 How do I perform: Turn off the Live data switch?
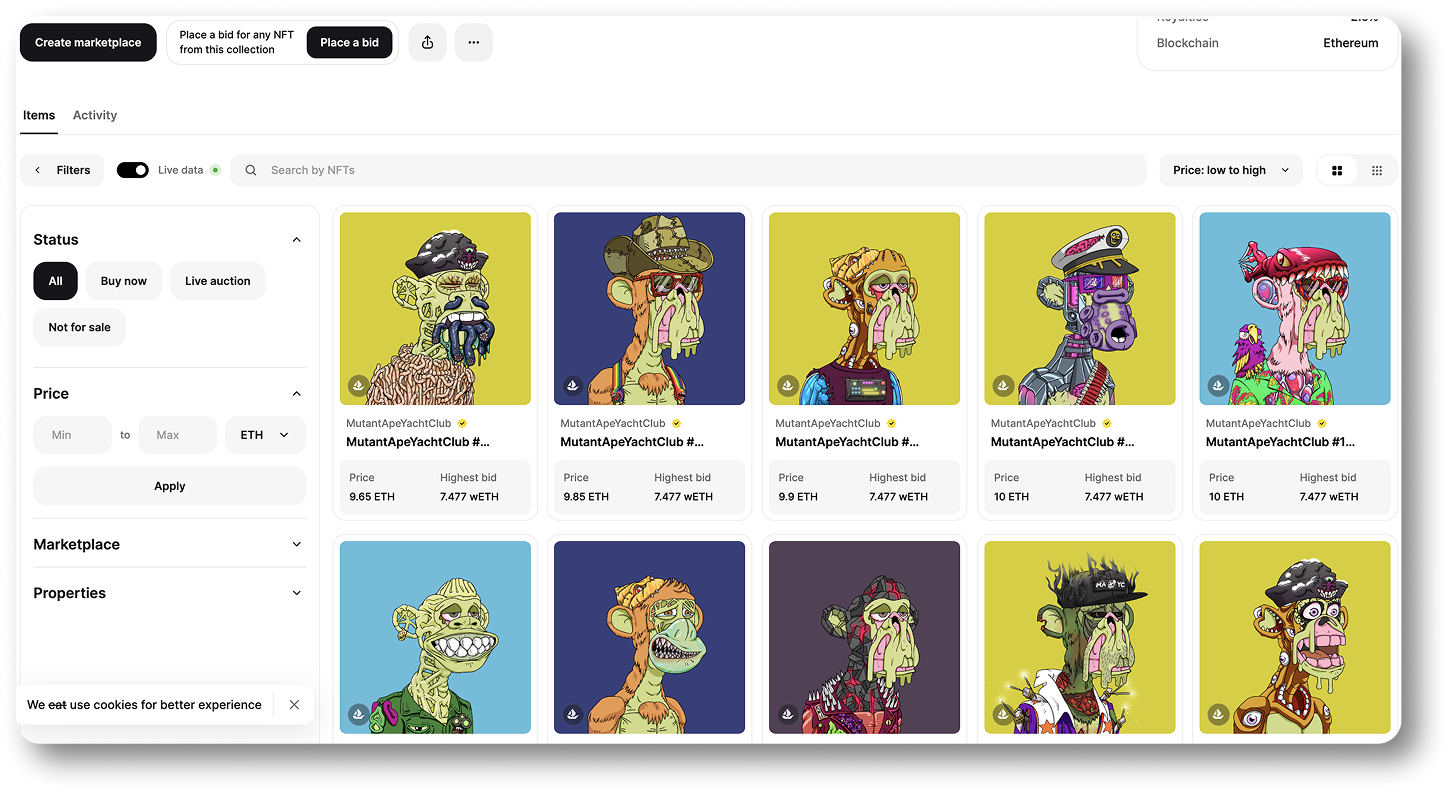[x=133, y=170]
